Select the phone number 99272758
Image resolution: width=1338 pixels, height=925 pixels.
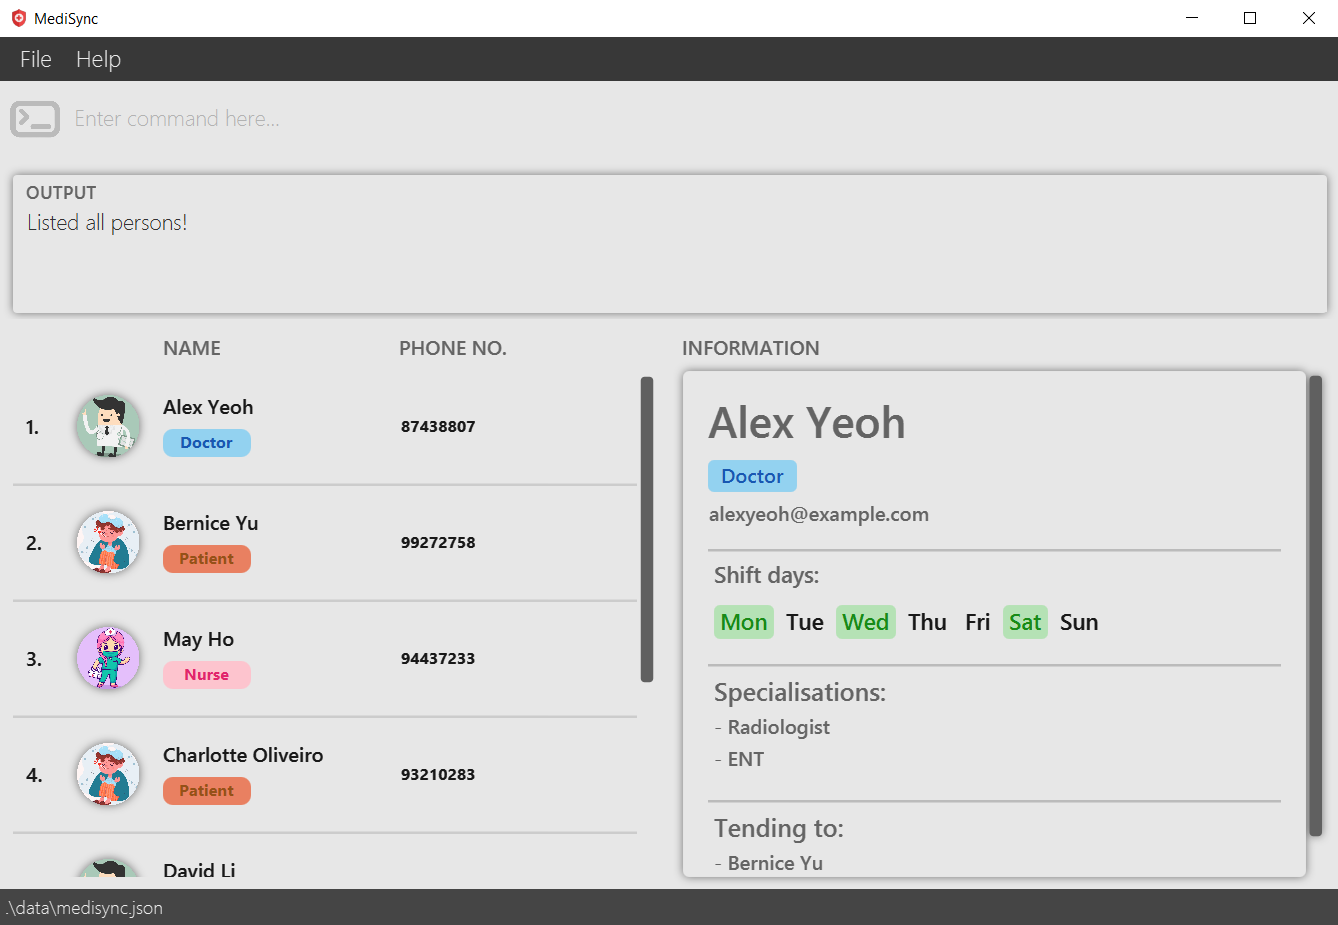click(x=438, y=543)
